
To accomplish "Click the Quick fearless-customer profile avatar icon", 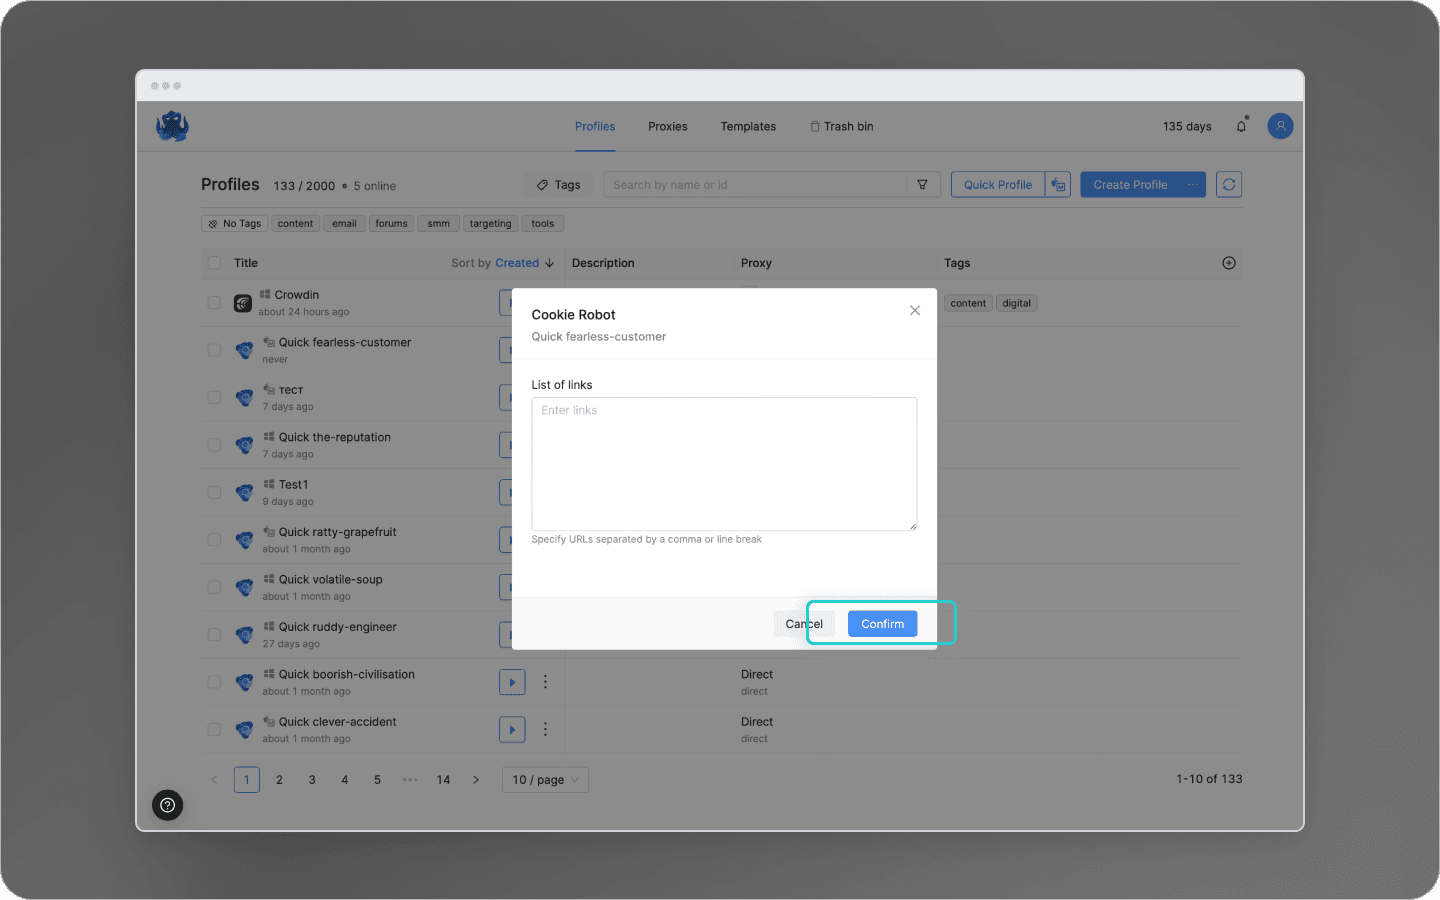I will click(x=244, y=350).
